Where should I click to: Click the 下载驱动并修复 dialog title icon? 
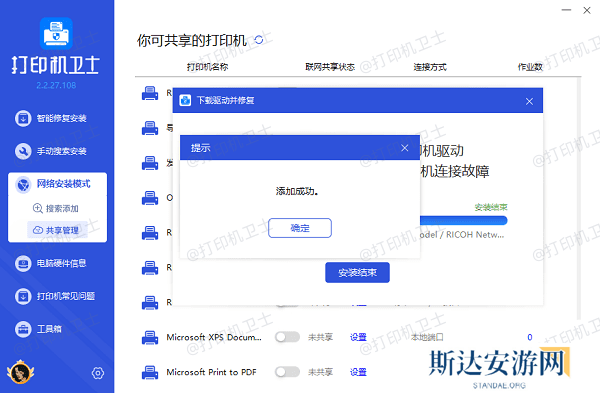coord(185,100)
